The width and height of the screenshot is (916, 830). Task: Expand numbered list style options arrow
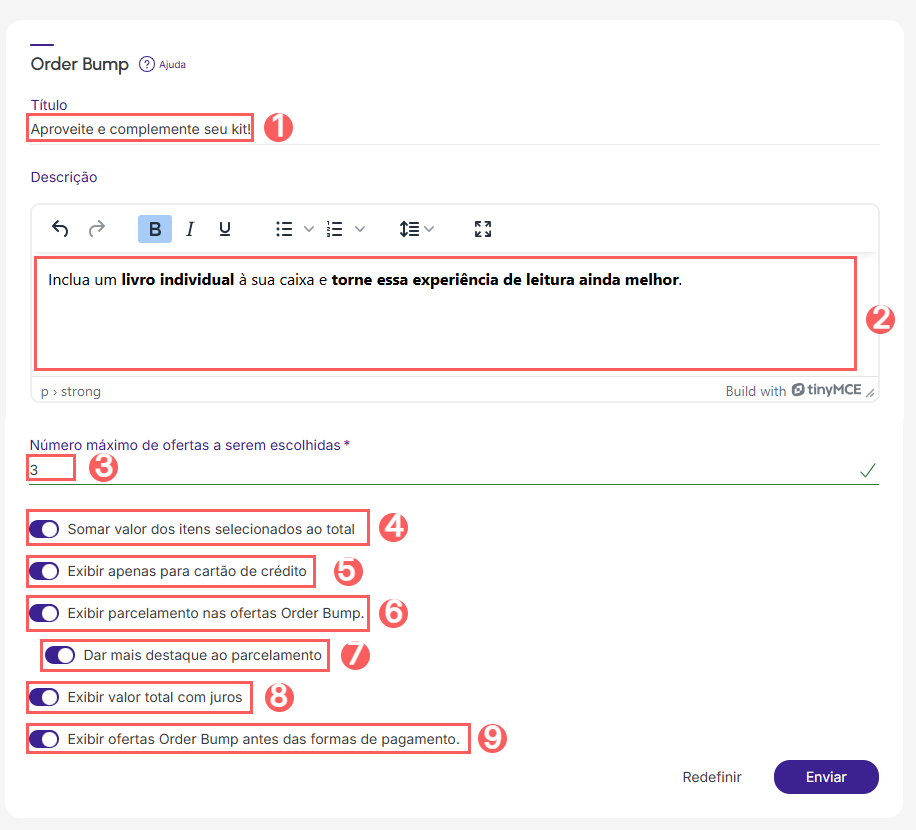360,229
